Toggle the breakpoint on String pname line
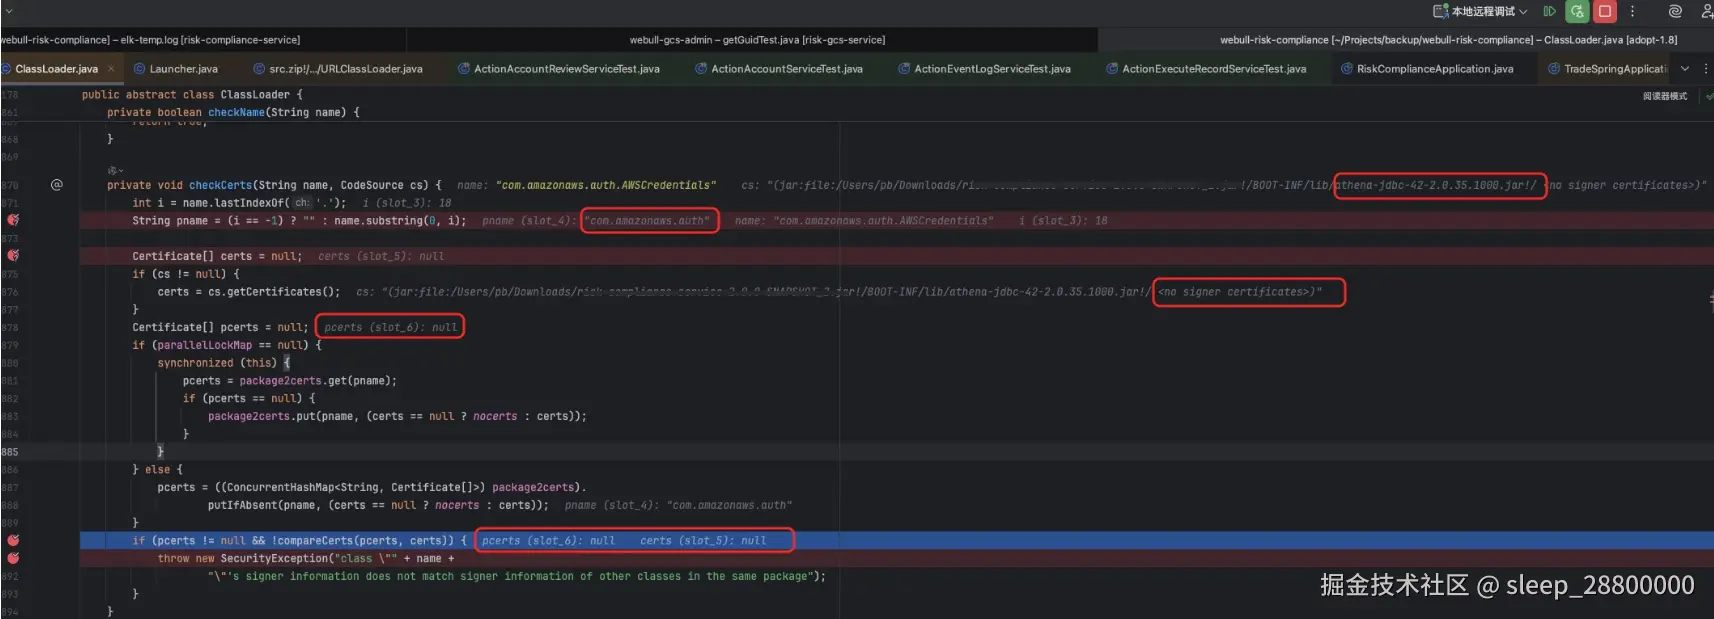Viewport: 1714px width, 619px height. (13, 220)
